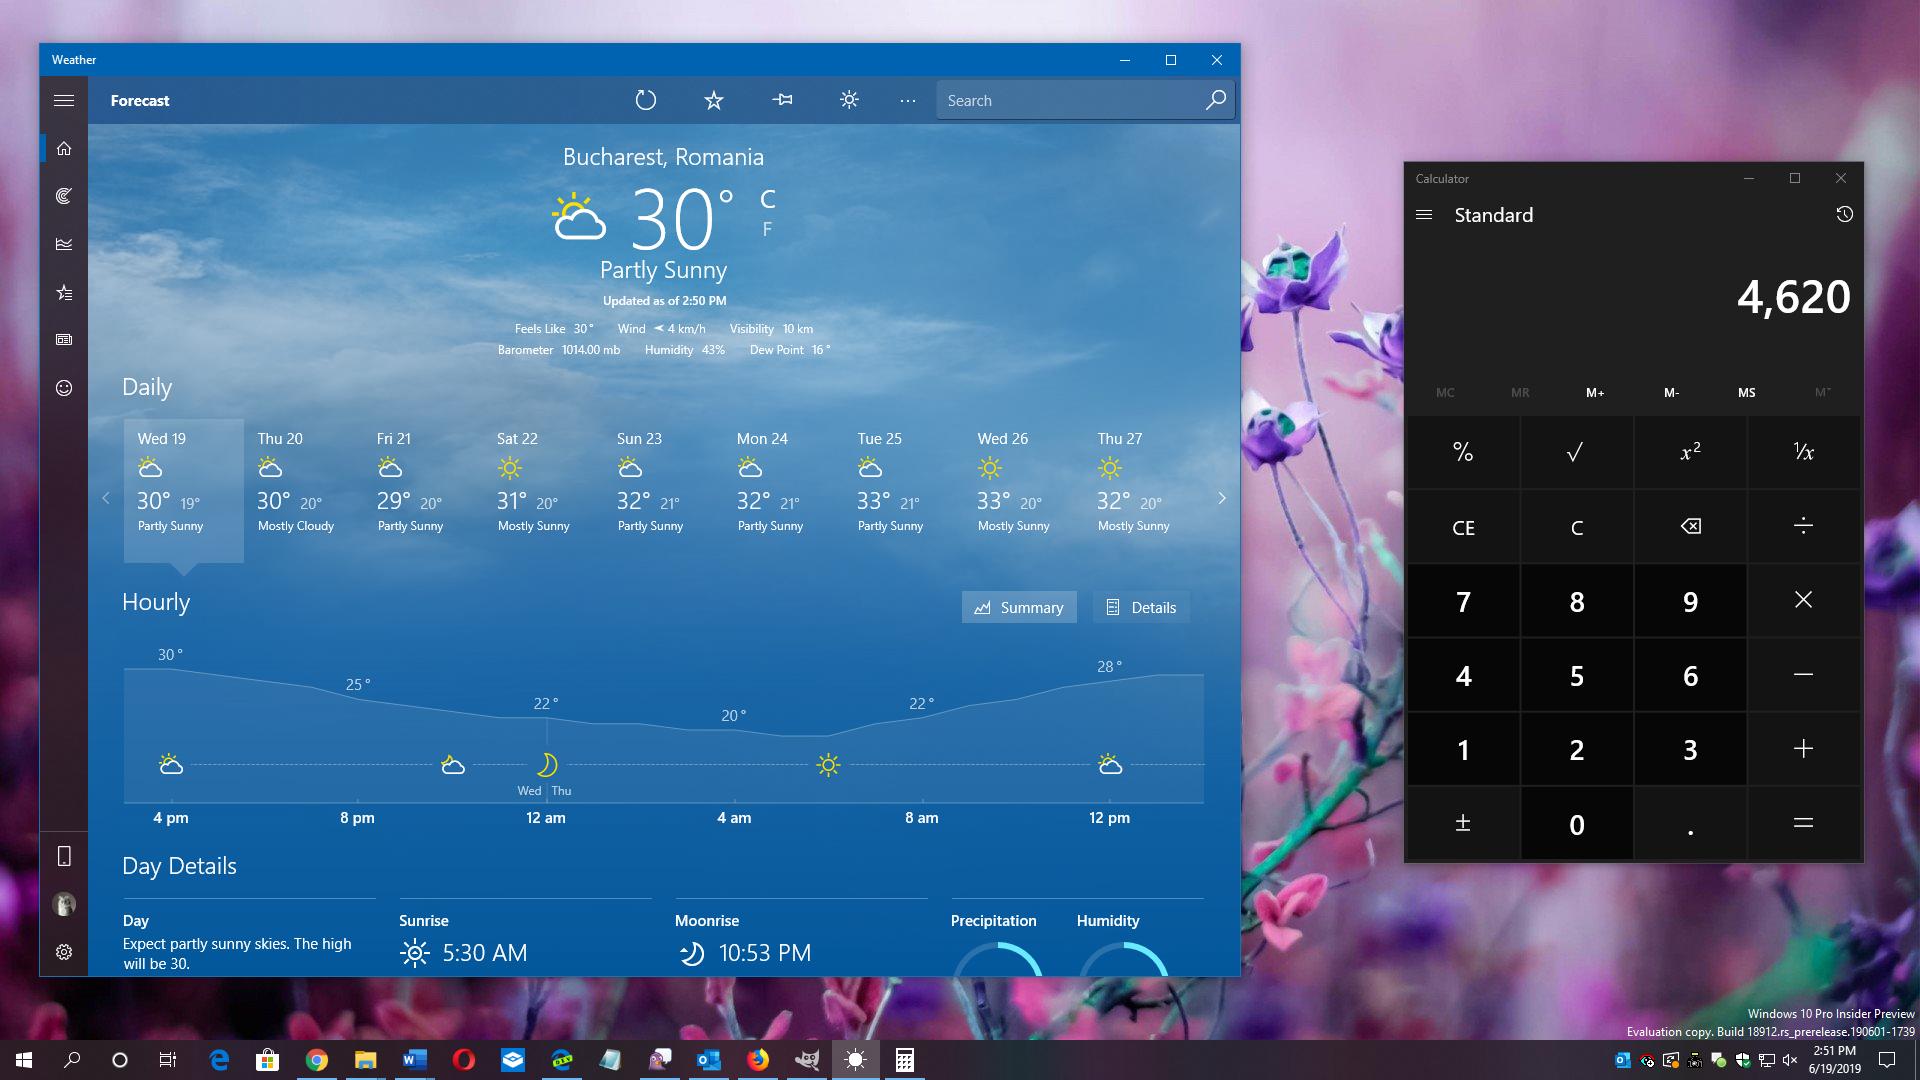Click the backspace key in Calculator
This screenshot has height=1080, width=1920.
pos(1690,527)
